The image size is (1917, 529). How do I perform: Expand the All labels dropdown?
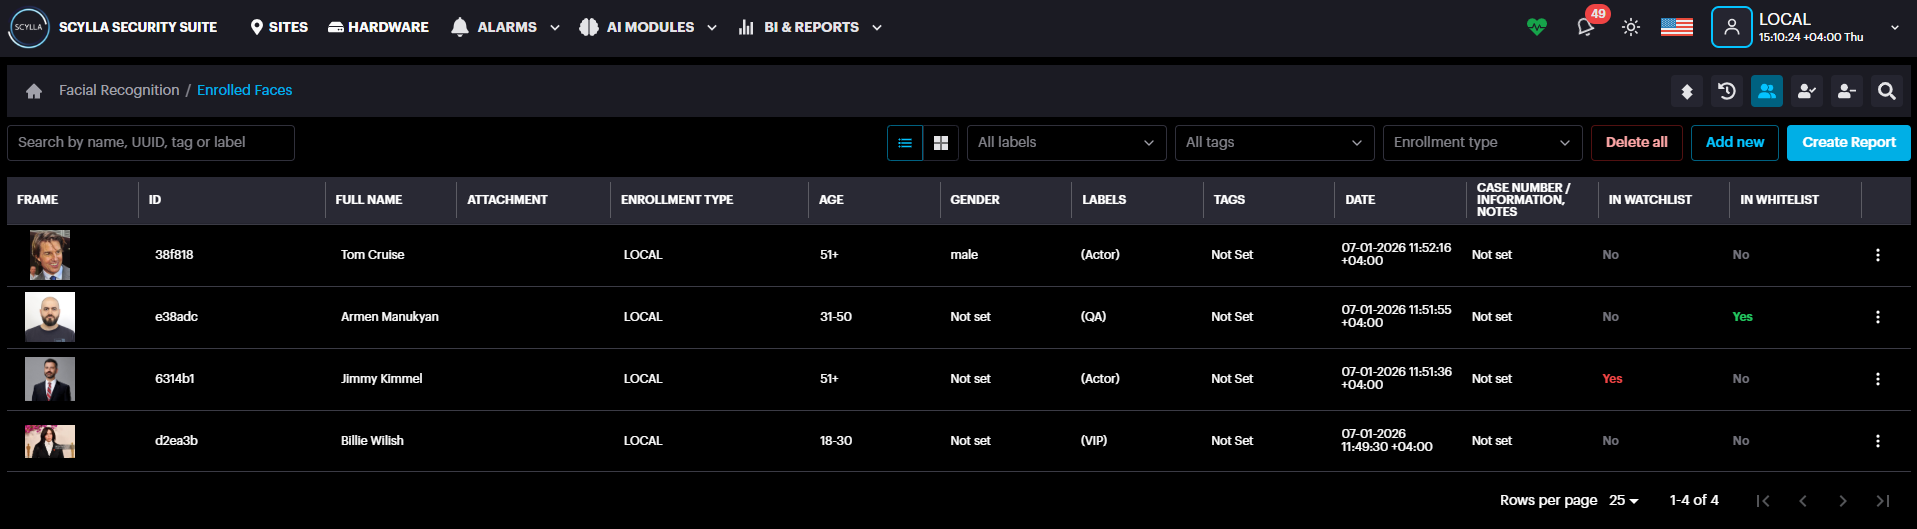click(x=1066, y=143)
